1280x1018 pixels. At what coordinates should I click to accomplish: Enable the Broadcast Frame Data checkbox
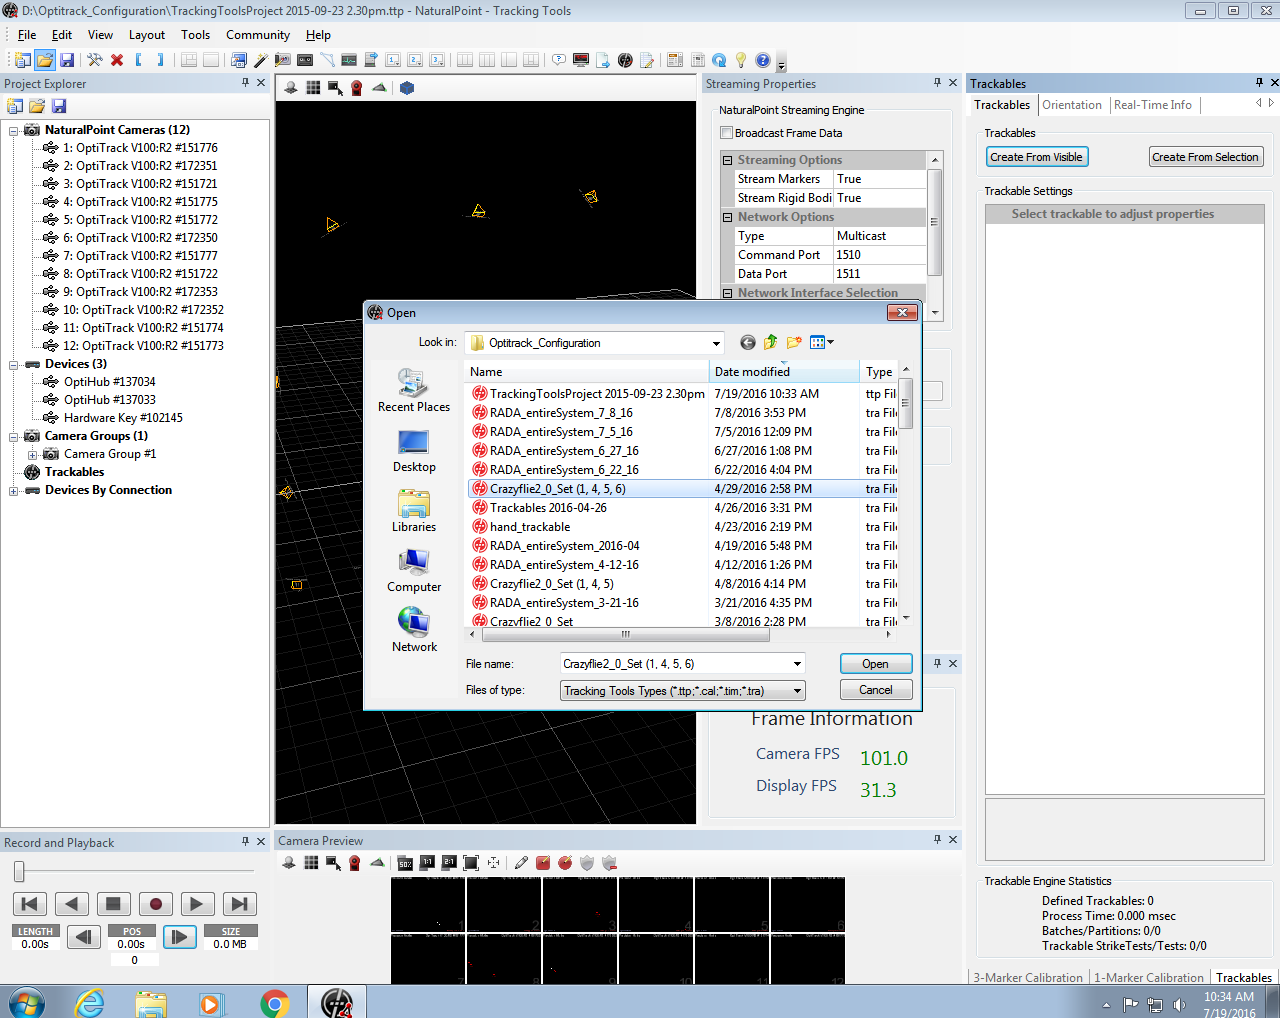727,133
